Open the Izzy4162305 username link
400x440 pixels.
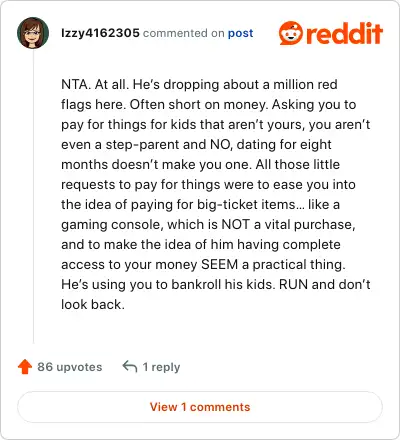[x=100, y=33]
